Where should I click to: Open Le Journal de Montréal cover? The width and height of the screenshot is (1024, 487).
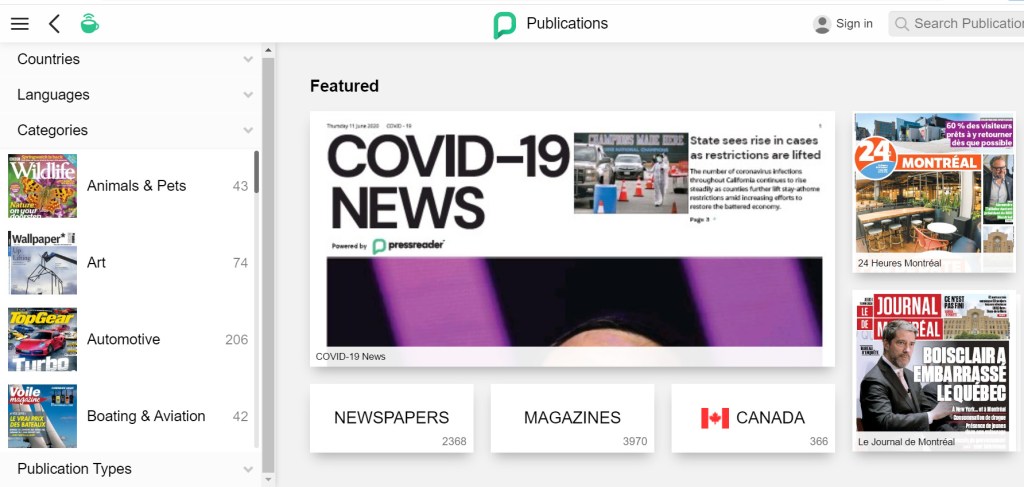pyautogui.click(x=934, y=370)
